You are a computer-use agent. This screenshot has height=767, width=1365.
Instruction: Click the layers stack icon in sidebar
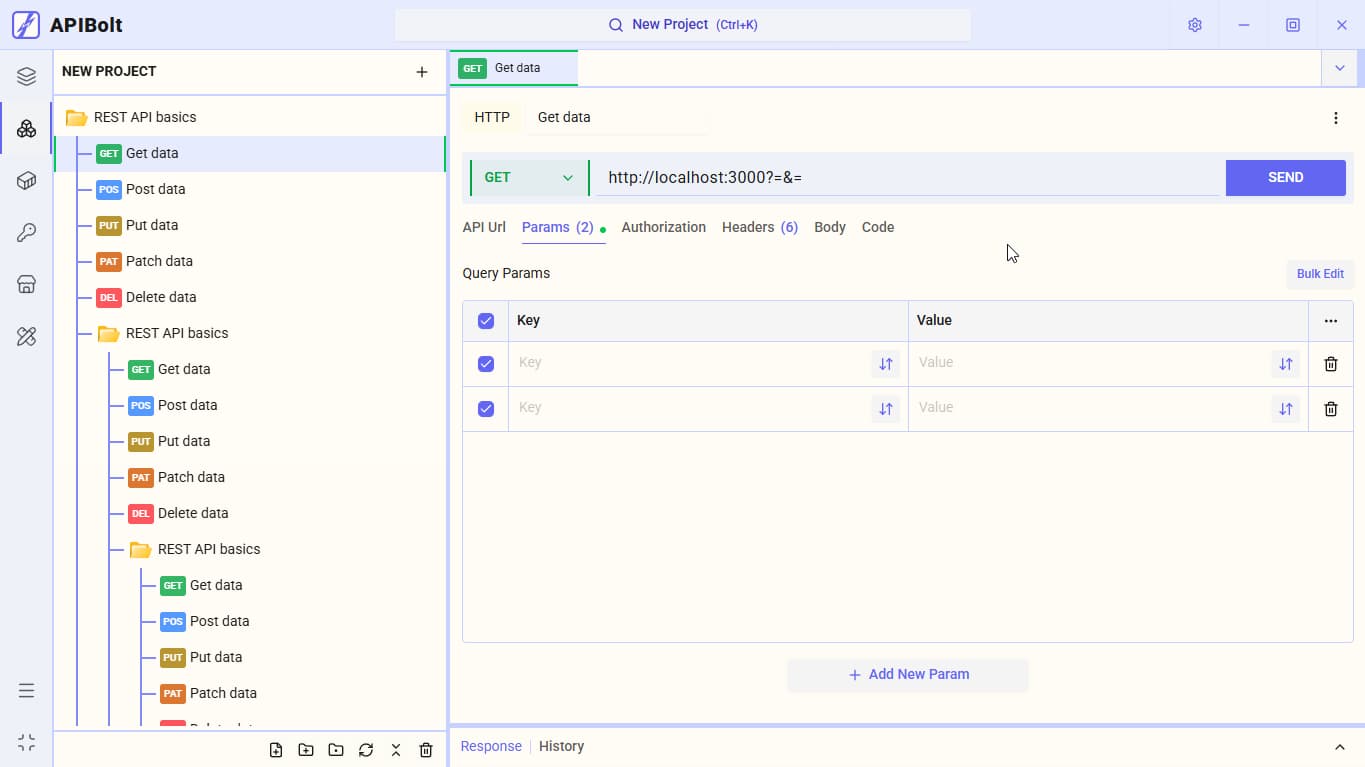pos(27,76)
